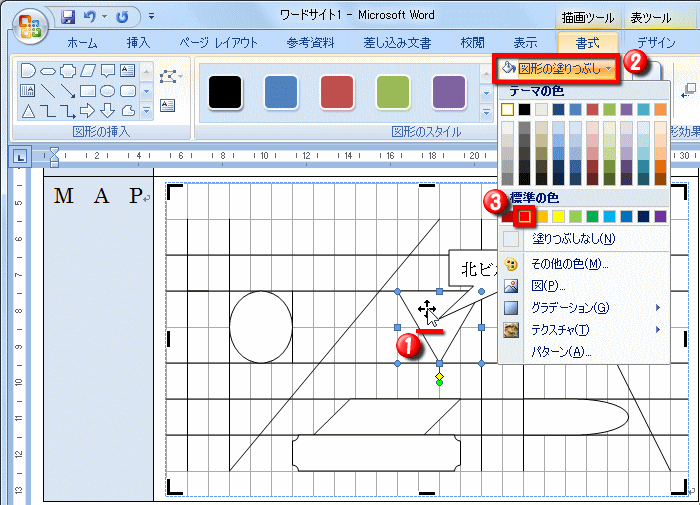700x505 pixels.
Task: Insert a rectangle shape
Action: (x=88, y=91)
